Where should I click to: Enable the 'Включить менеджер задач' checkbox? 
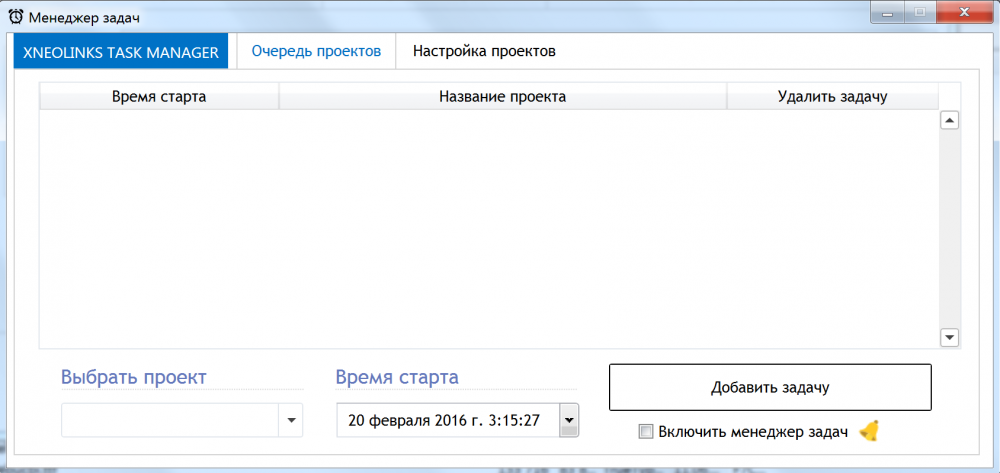(646, 432)
